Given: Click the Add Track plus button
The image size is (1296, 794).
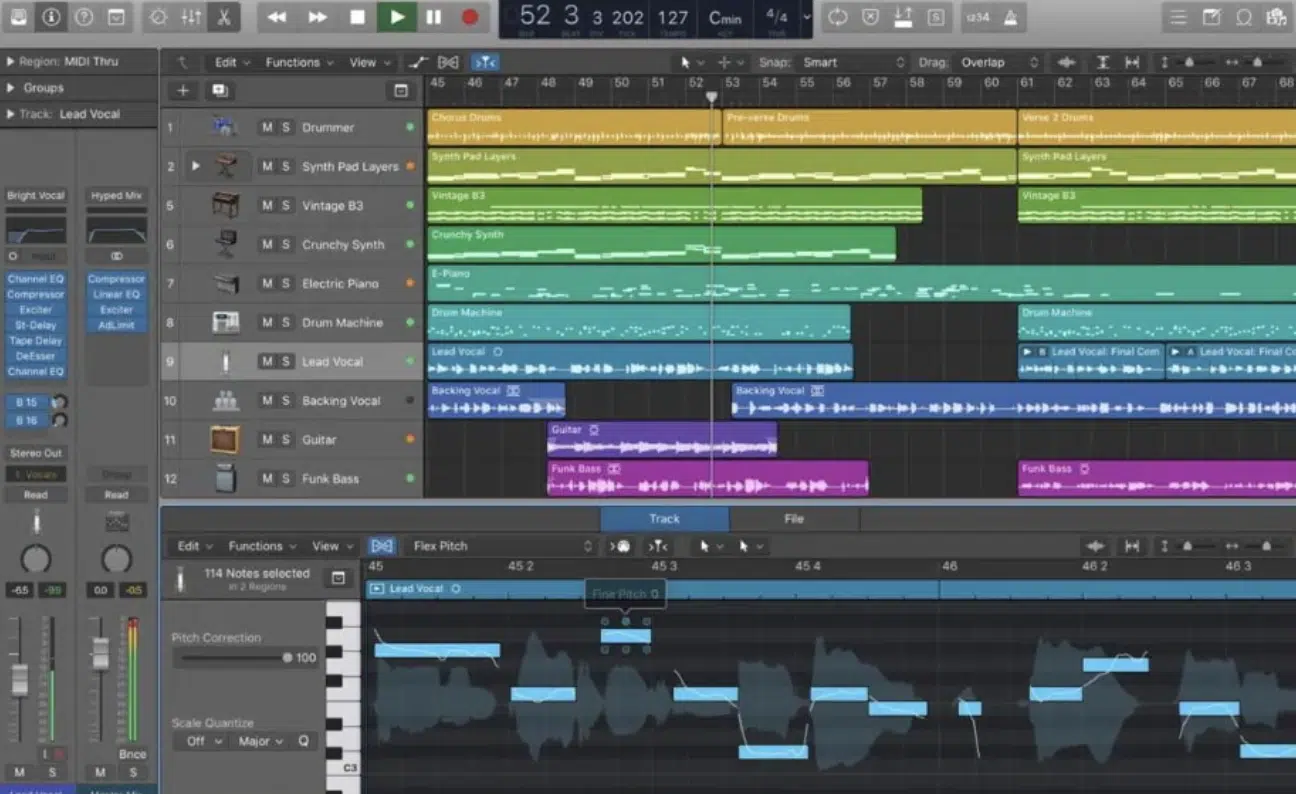Looking at the screenshot, I should pyautogui.click(x=183, y=90).
